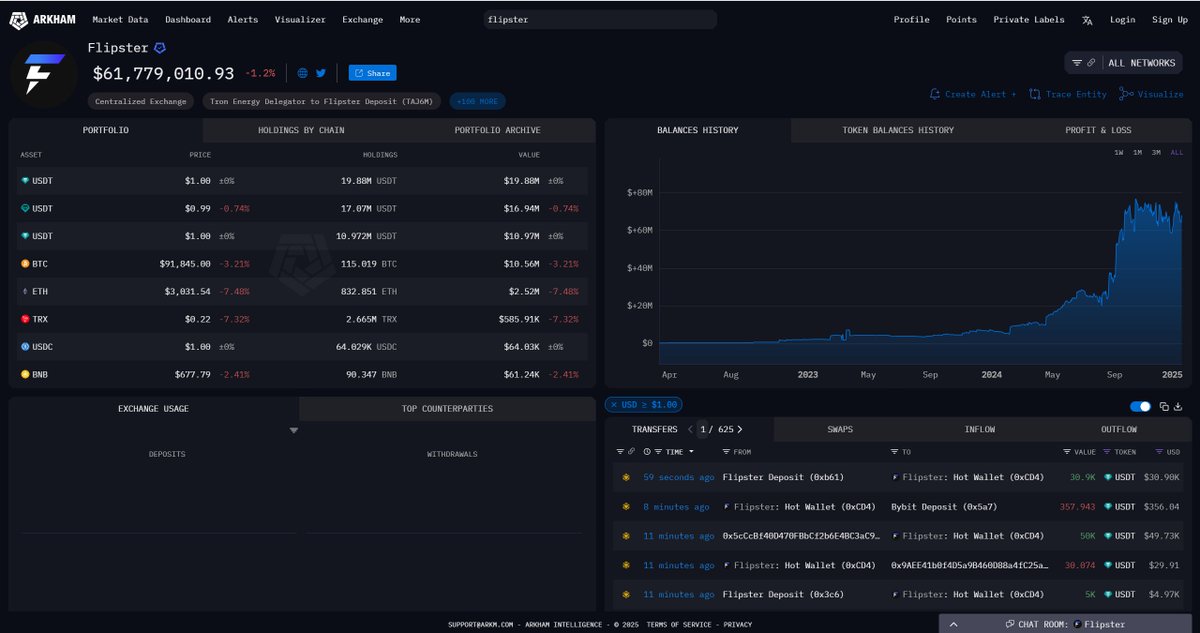Select the 3M chart range
Screen dimensions: 1200x633
pos(1156,152)
